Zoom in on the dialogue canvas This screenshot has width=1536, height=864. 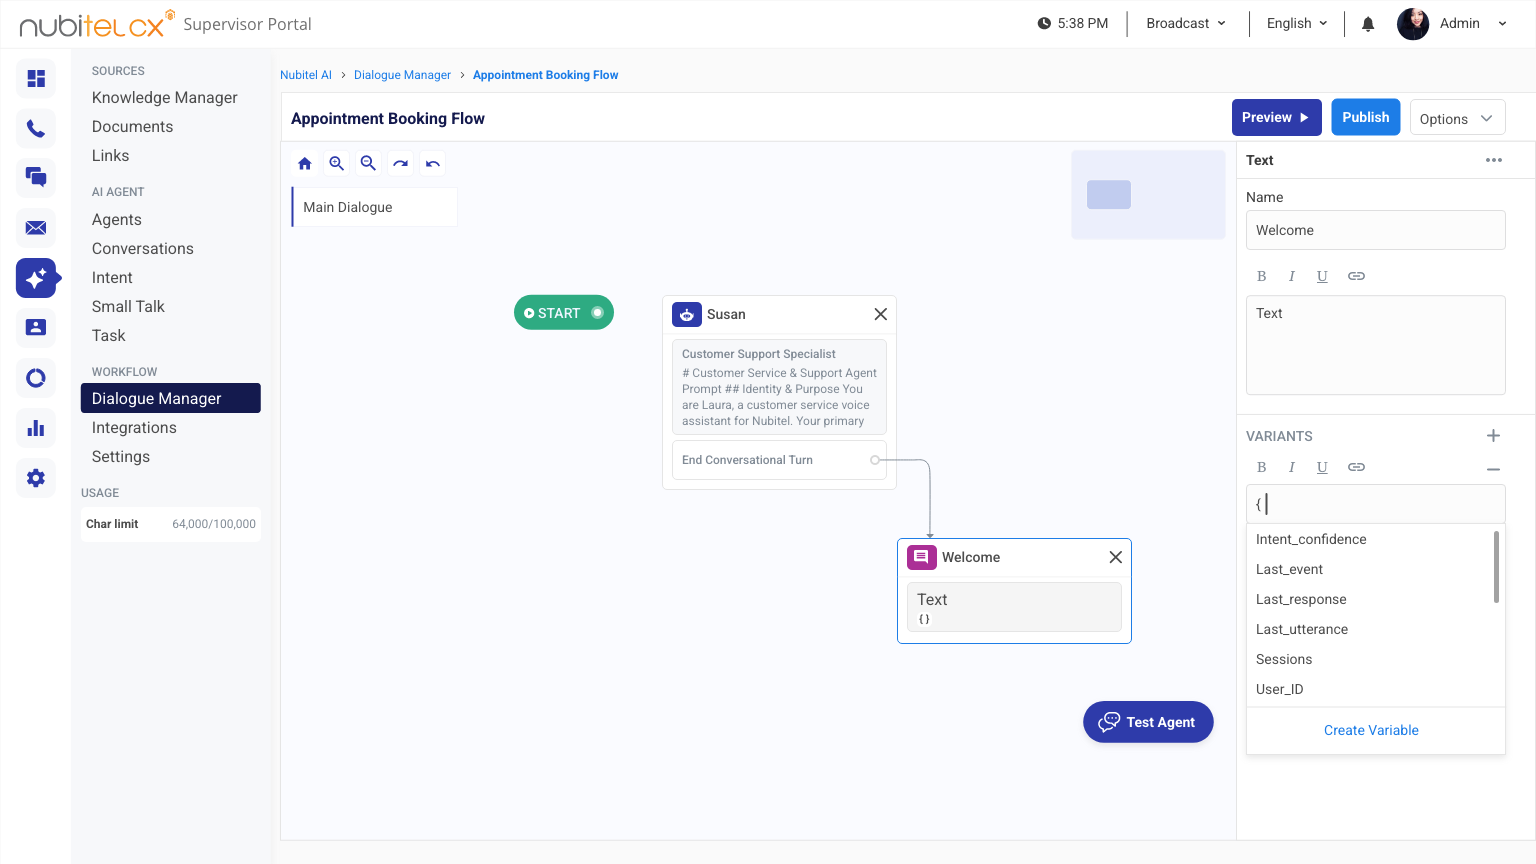point(336,163)
